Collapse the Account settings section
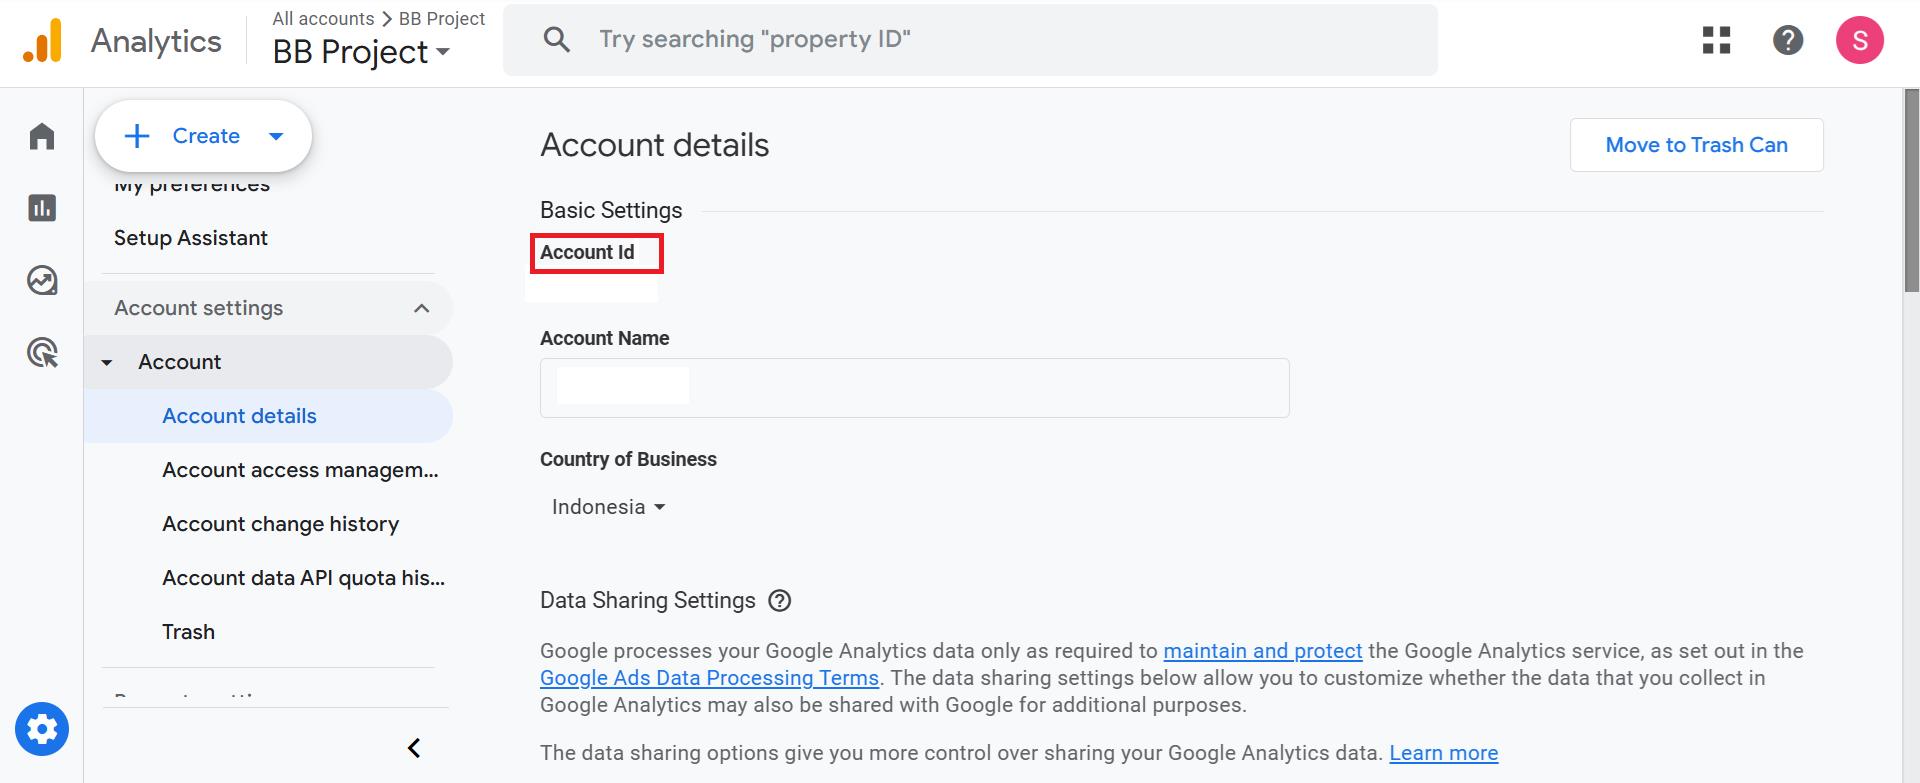This screenshot has height=783, width=1920. point(421,308)
